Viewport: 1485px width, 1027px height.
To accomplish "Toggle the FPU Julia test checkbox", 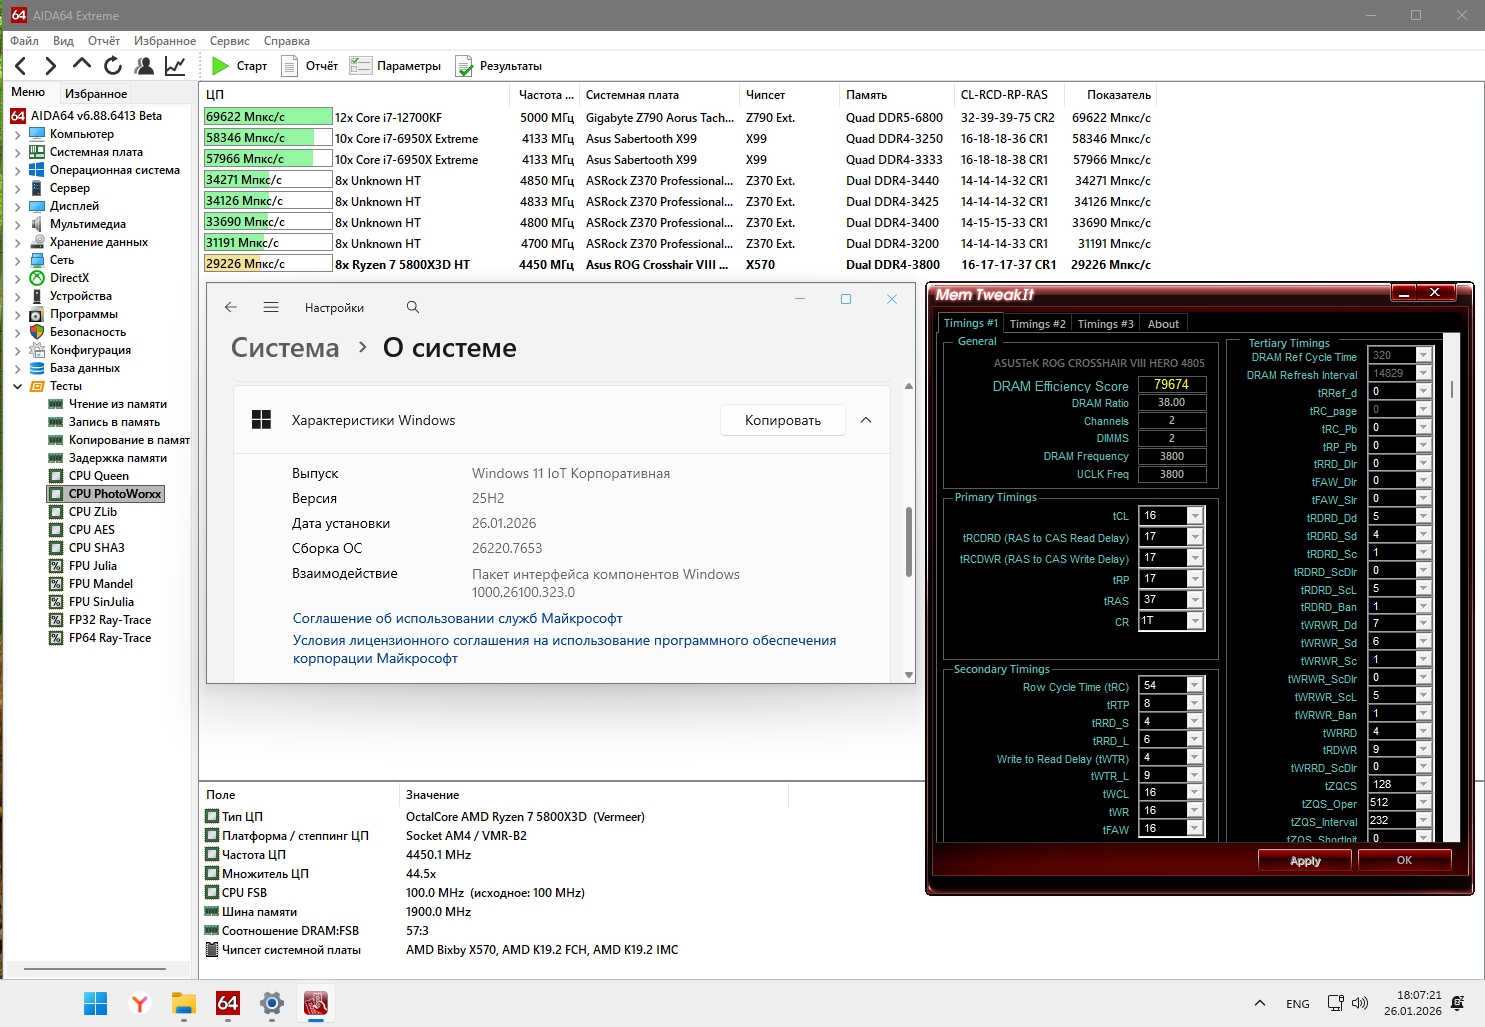I will point(56,566).
